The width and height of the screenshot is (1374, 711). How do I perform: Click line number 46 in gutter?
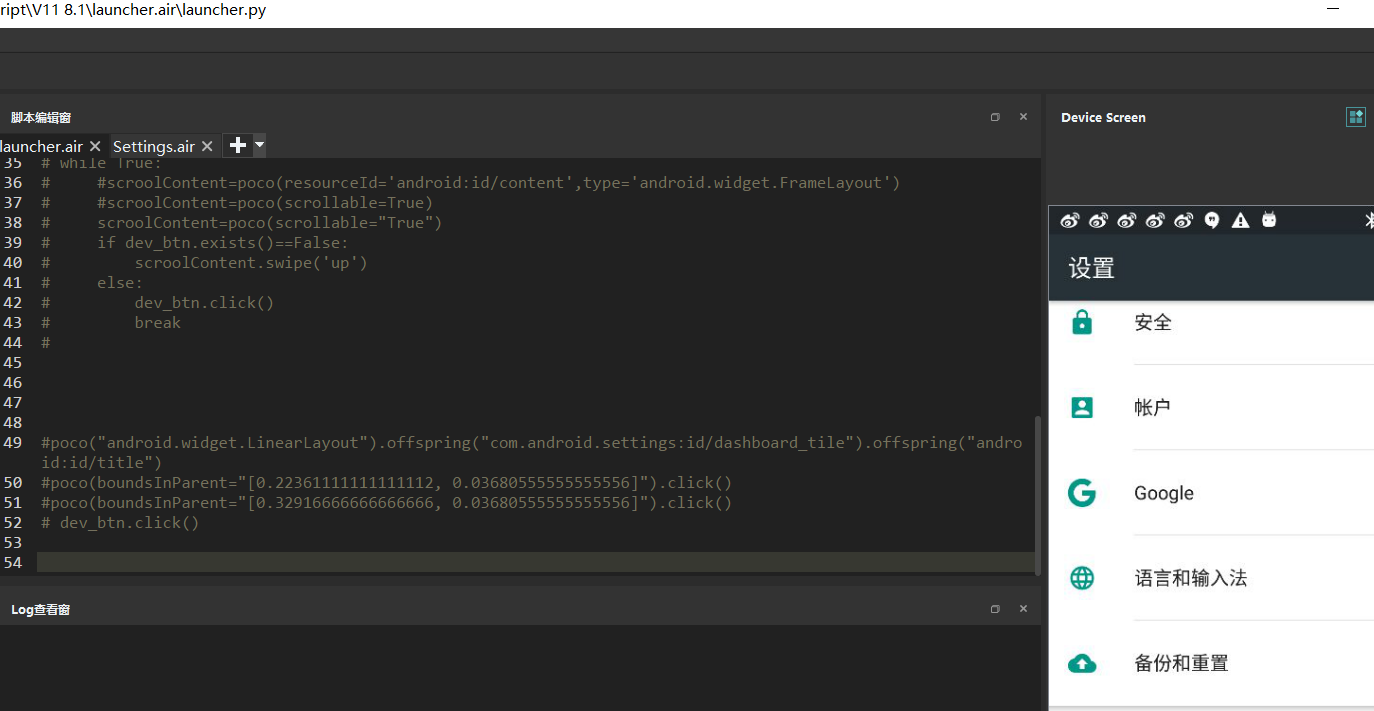12,382
